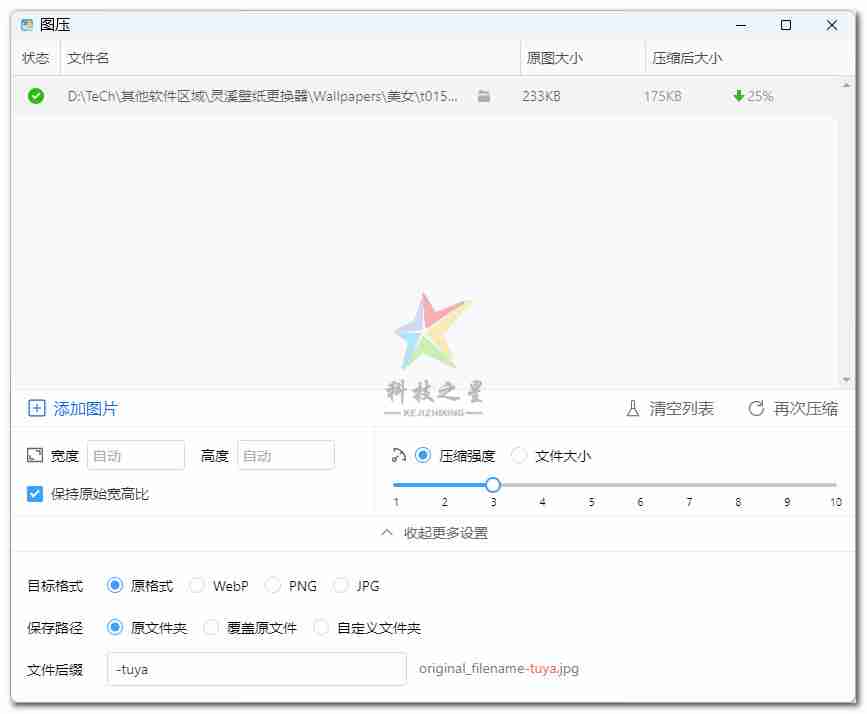Click the resize icon left of 宽度
This screenshot has width=867, height=714.
click(x=32, y=455)
